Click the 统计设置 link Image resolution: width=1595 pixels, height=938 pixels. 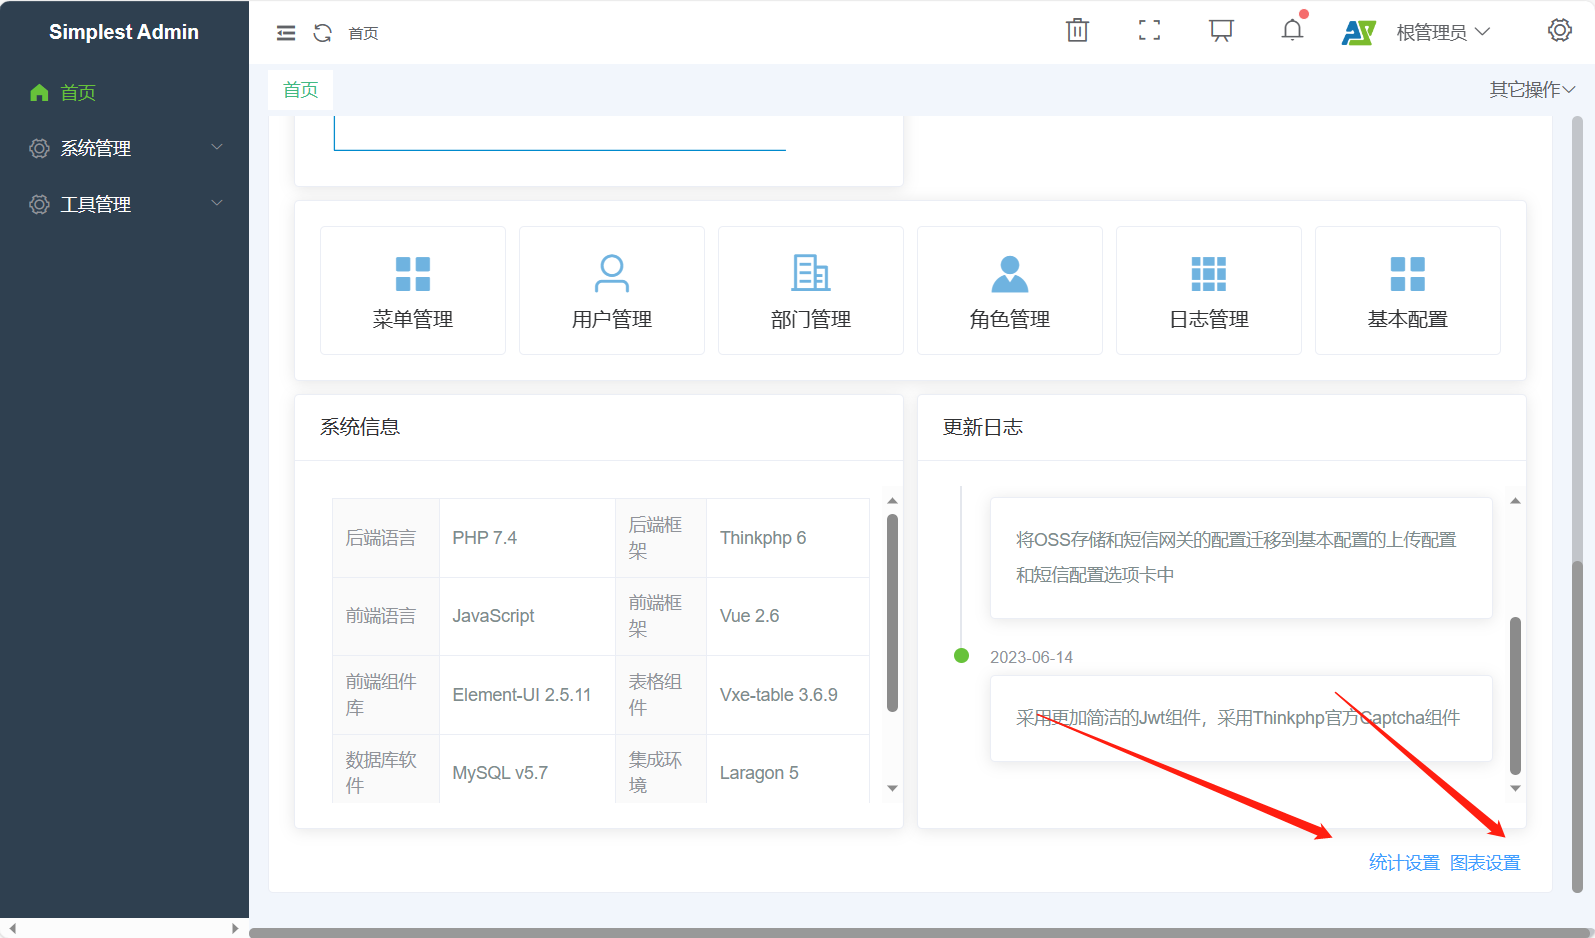[1404, 863]
